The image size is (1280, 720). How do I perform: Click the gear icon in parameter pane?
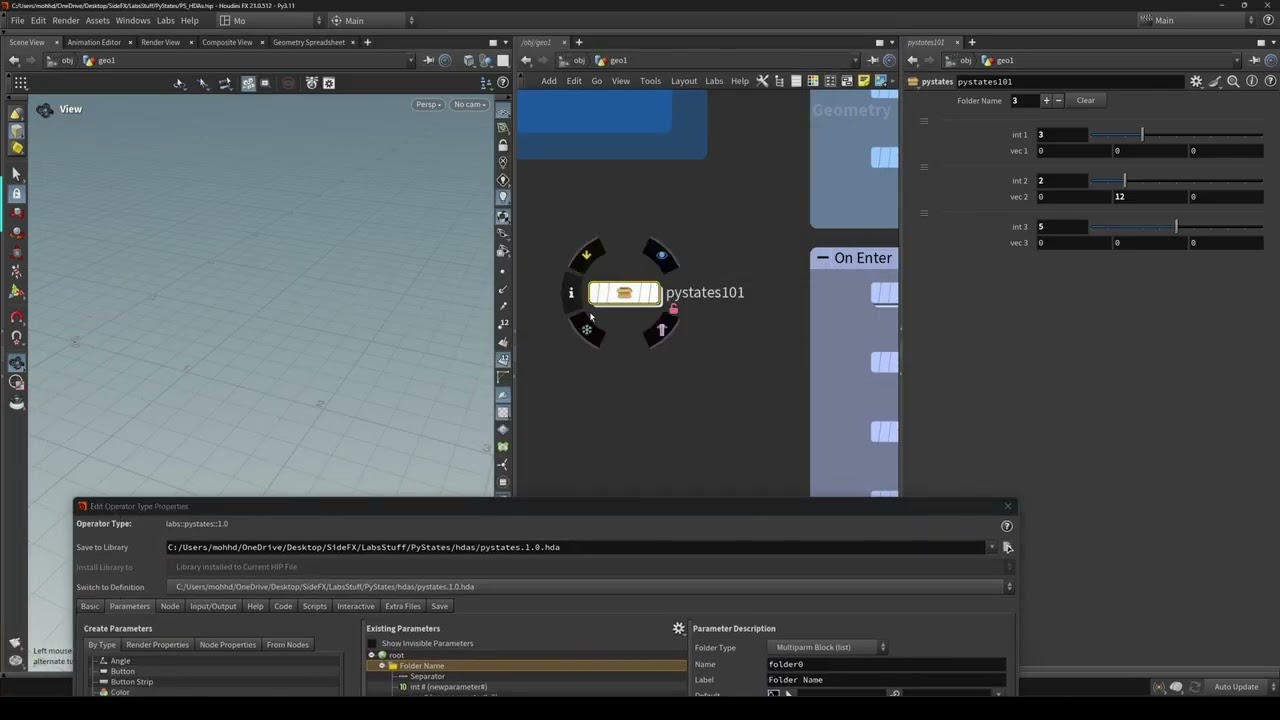[1196, 81]
